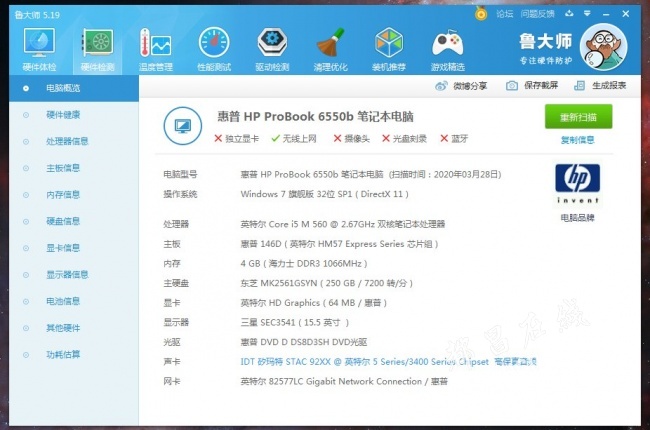The image size is (650, 430).
Task: Open 清理优化 broom icon
Action: click(330, 42)
